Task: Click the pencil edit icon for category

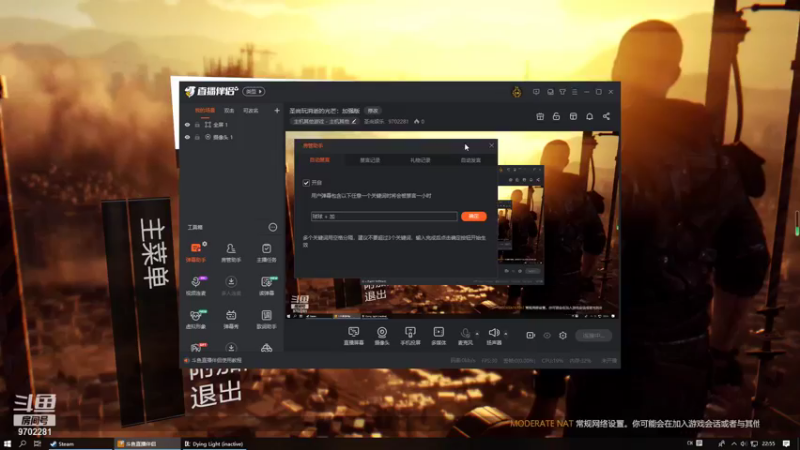Action: (x=354, y=121)
